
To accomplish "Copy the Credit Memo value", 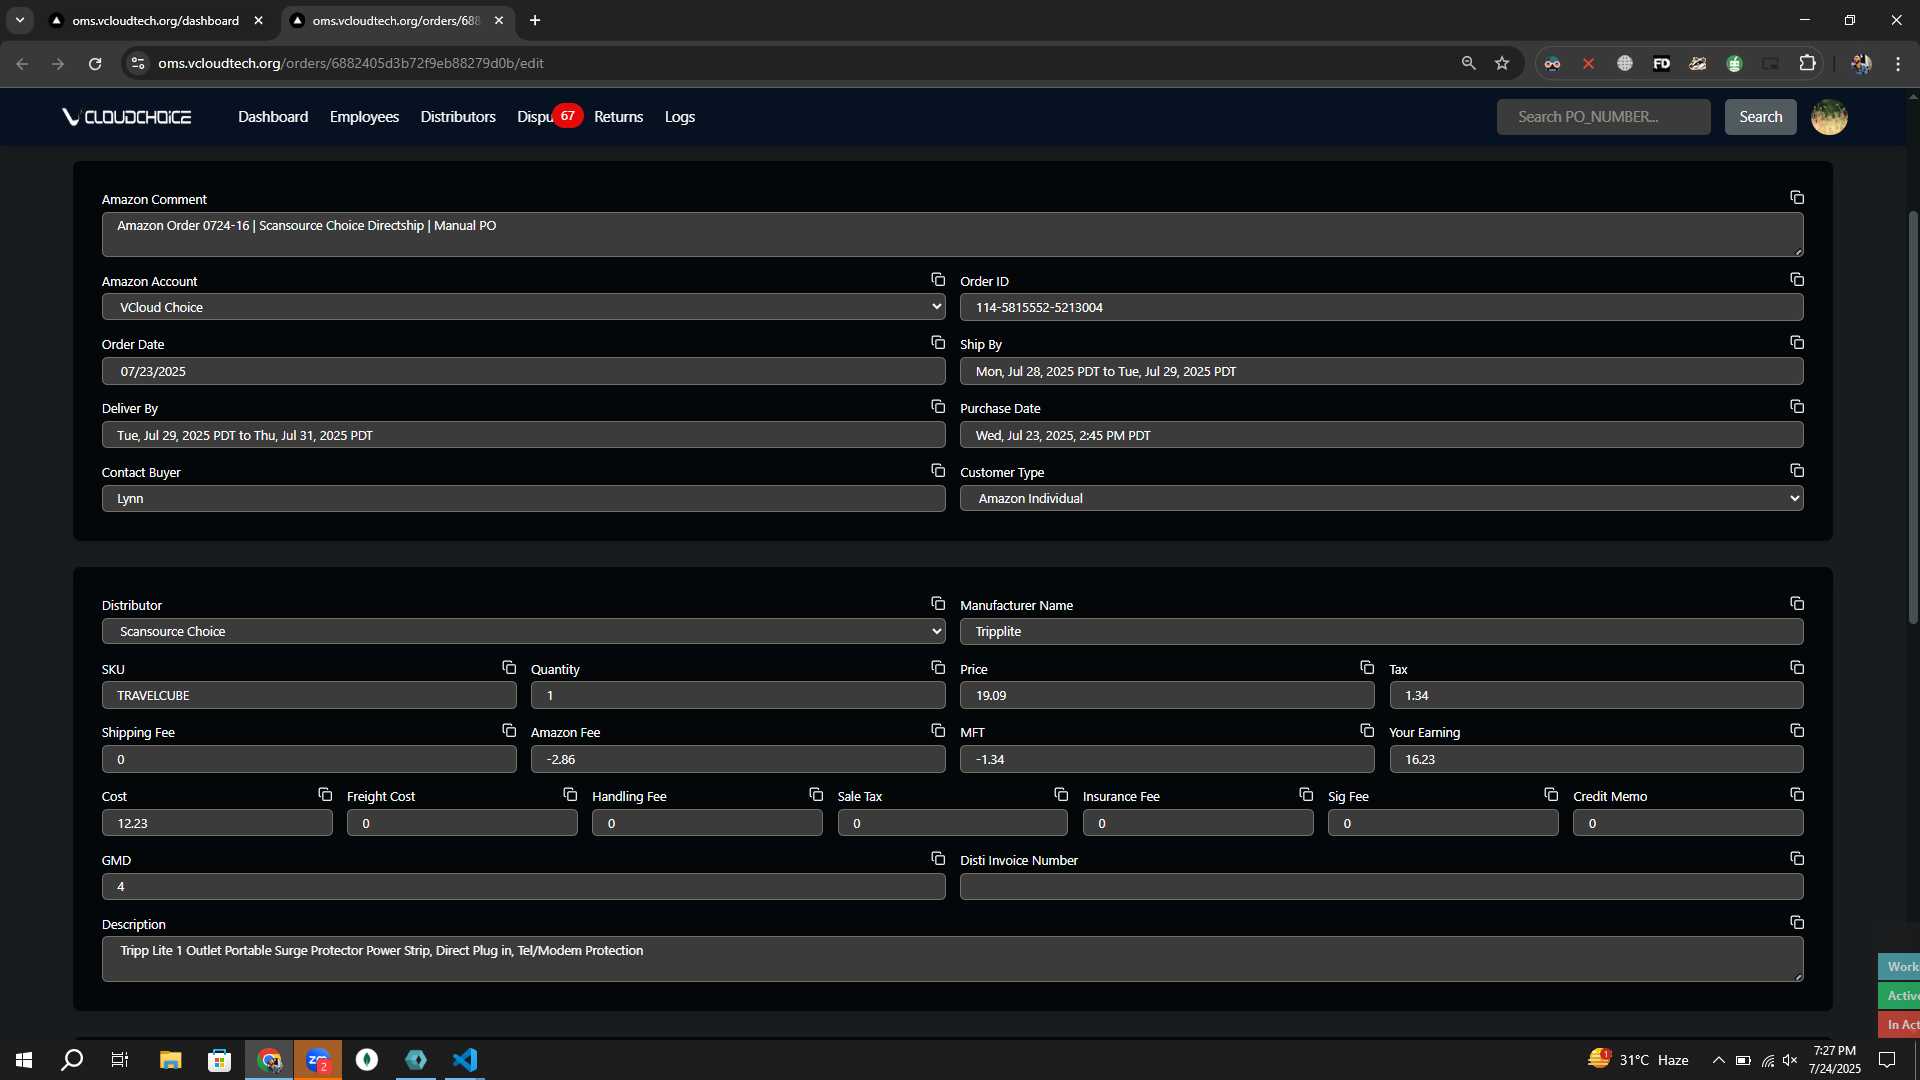I will click(1797, 795).
